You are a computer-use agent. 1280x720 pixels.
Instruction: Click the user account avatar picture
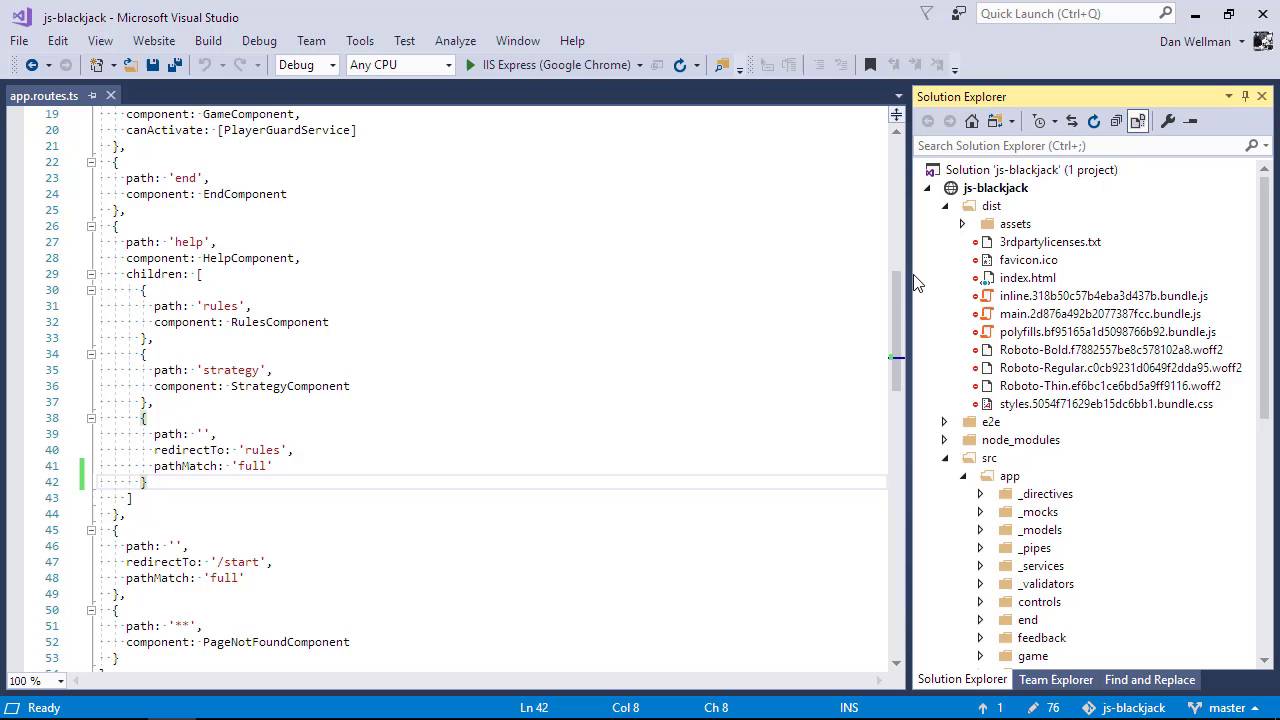click(x=1265, y=41)
